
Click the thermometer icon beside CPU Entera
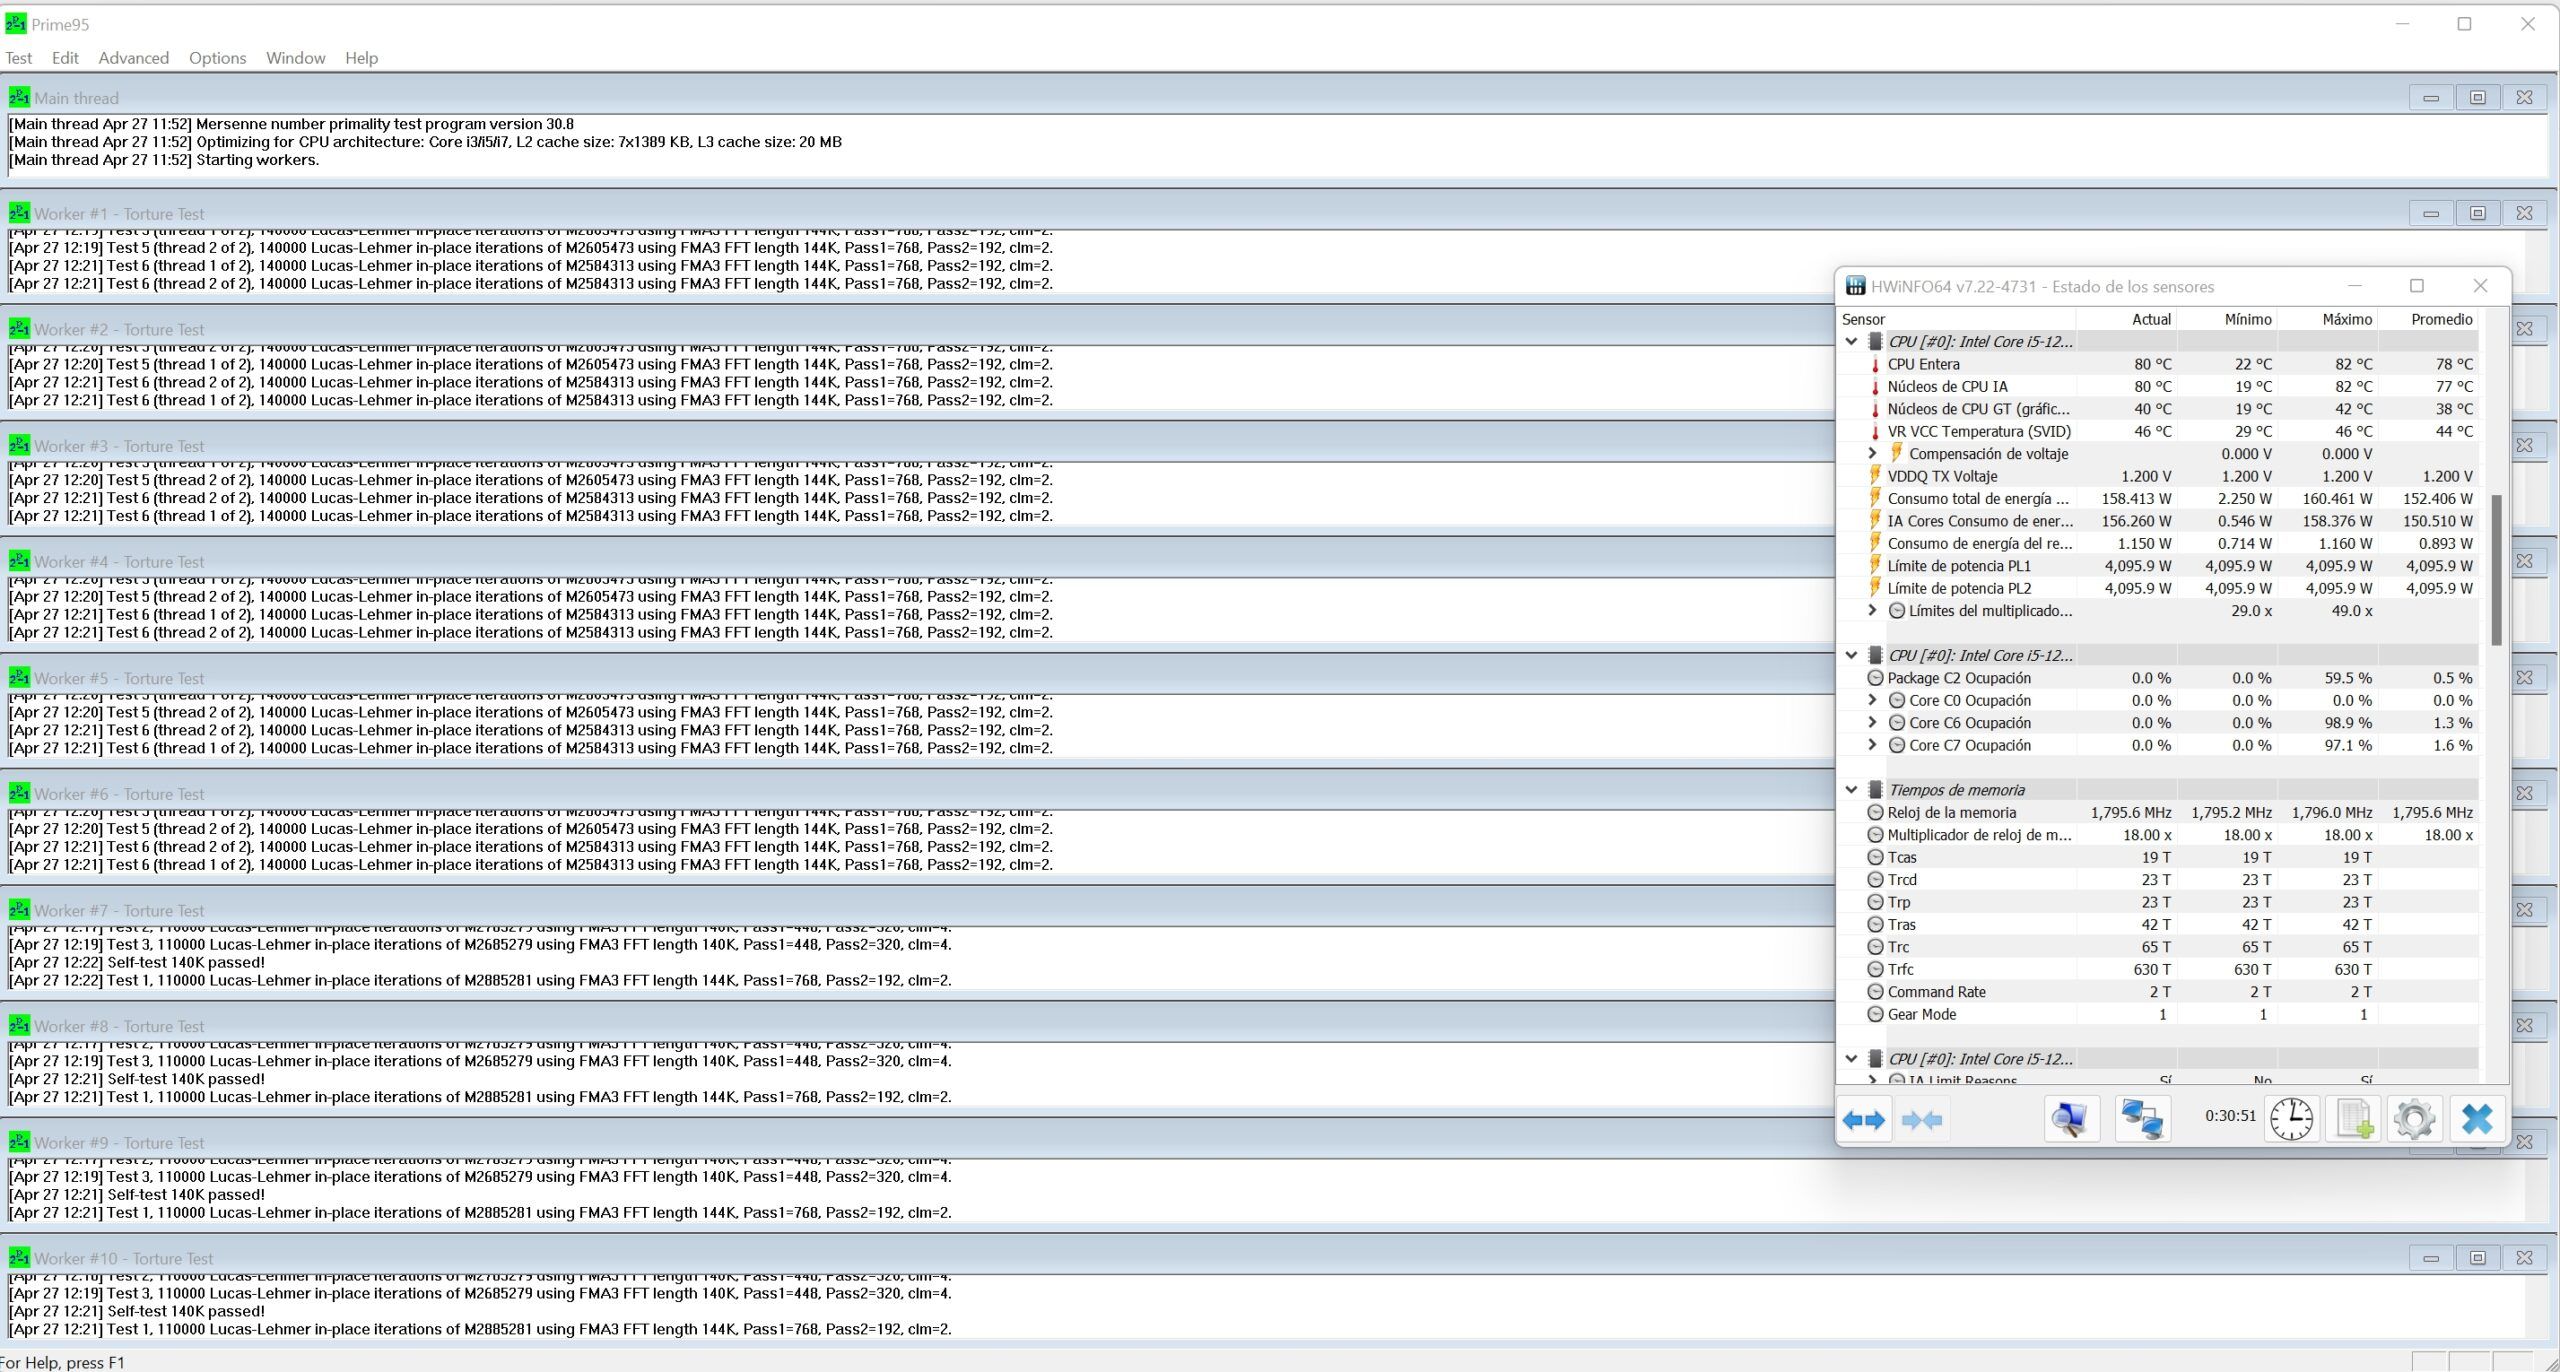coord(1875,365)
